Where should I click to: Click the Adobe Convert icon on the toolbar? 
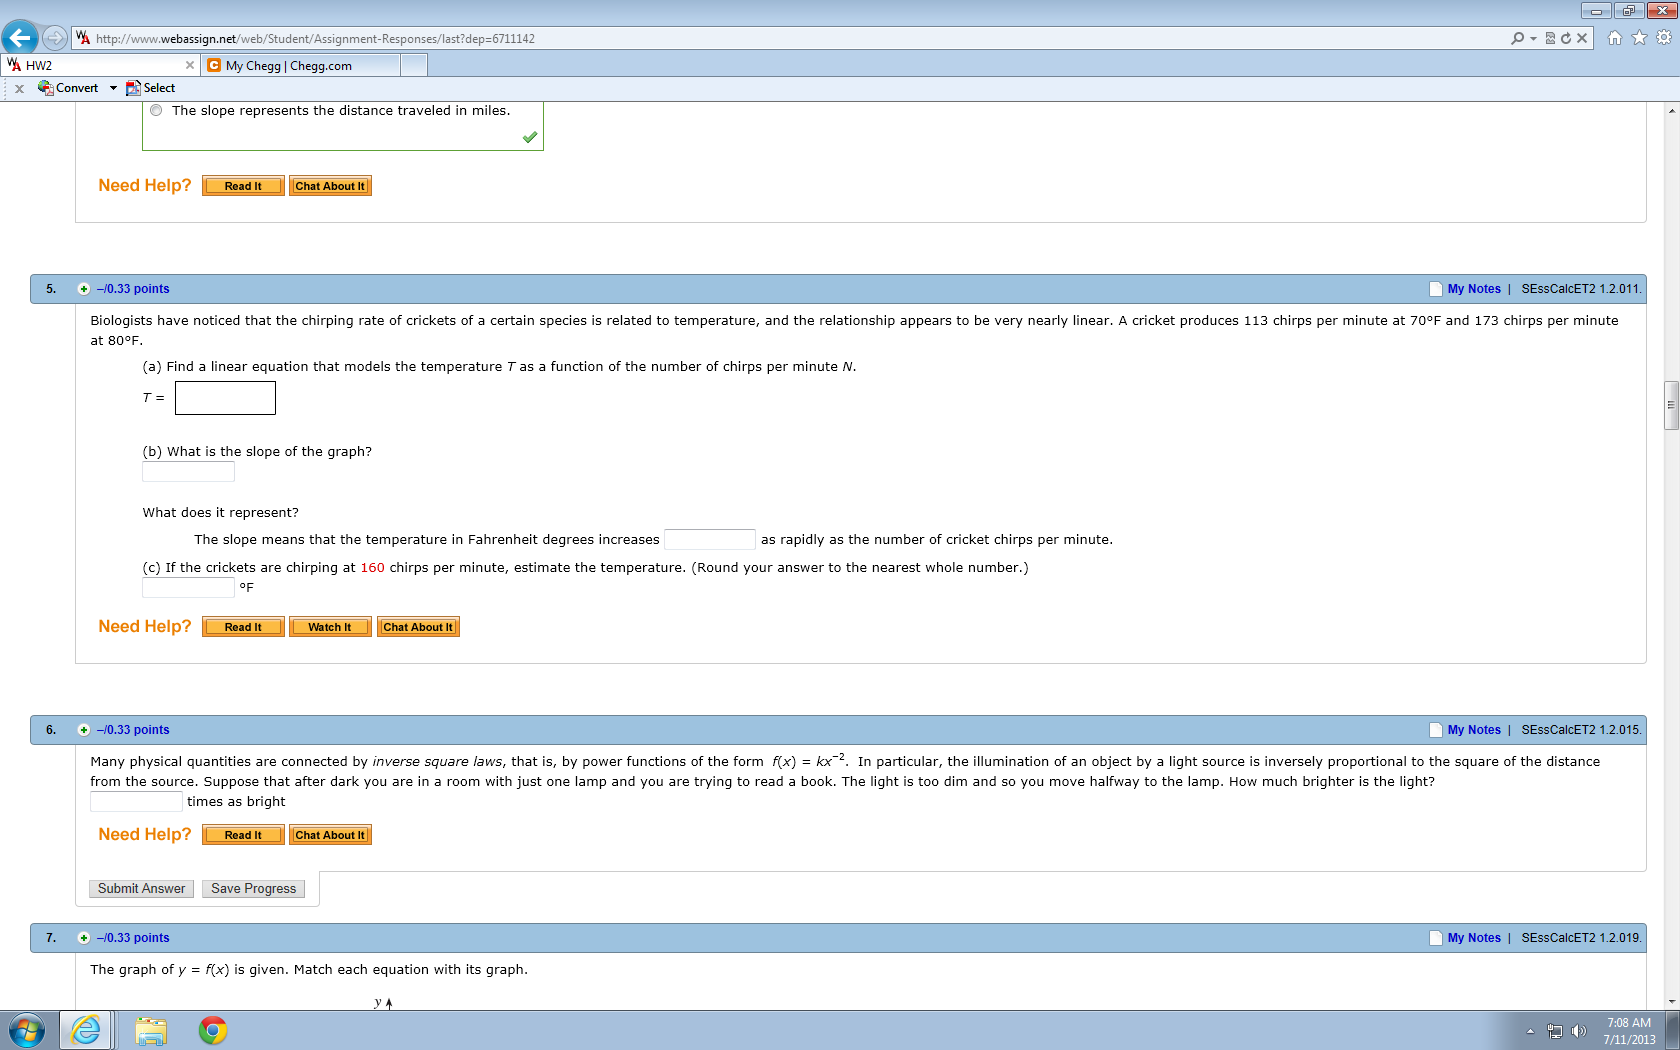pyautogui.click(x=45, y=88)
